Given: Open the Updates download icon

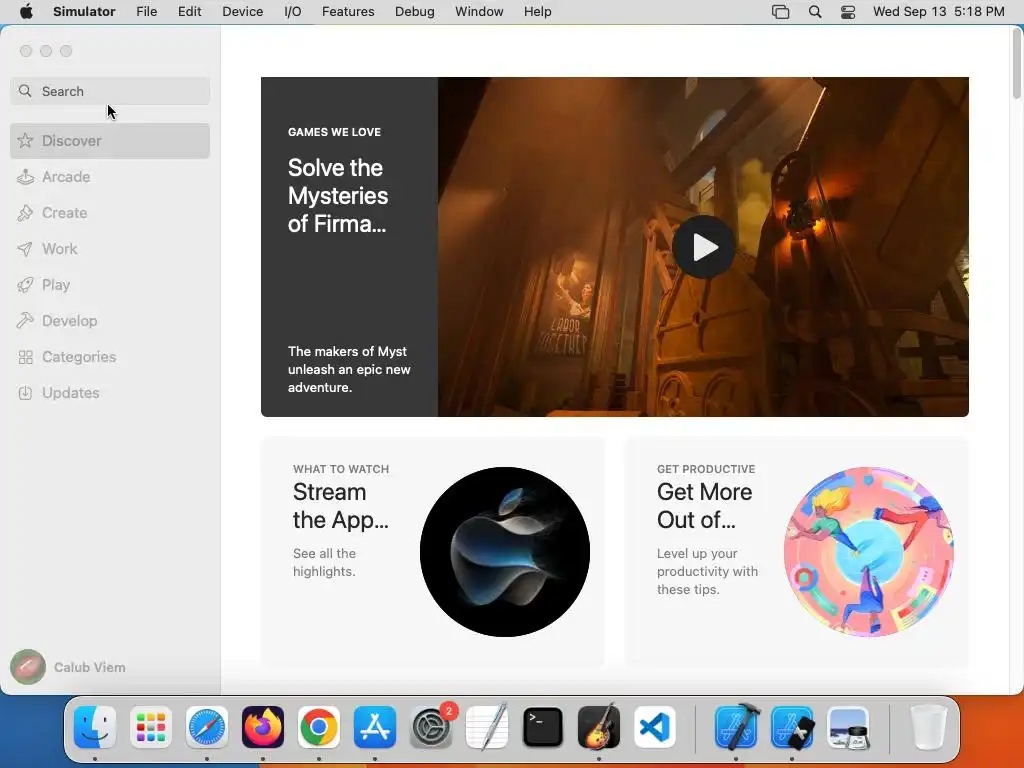Looking at the screenshot, I should [25, 392].
